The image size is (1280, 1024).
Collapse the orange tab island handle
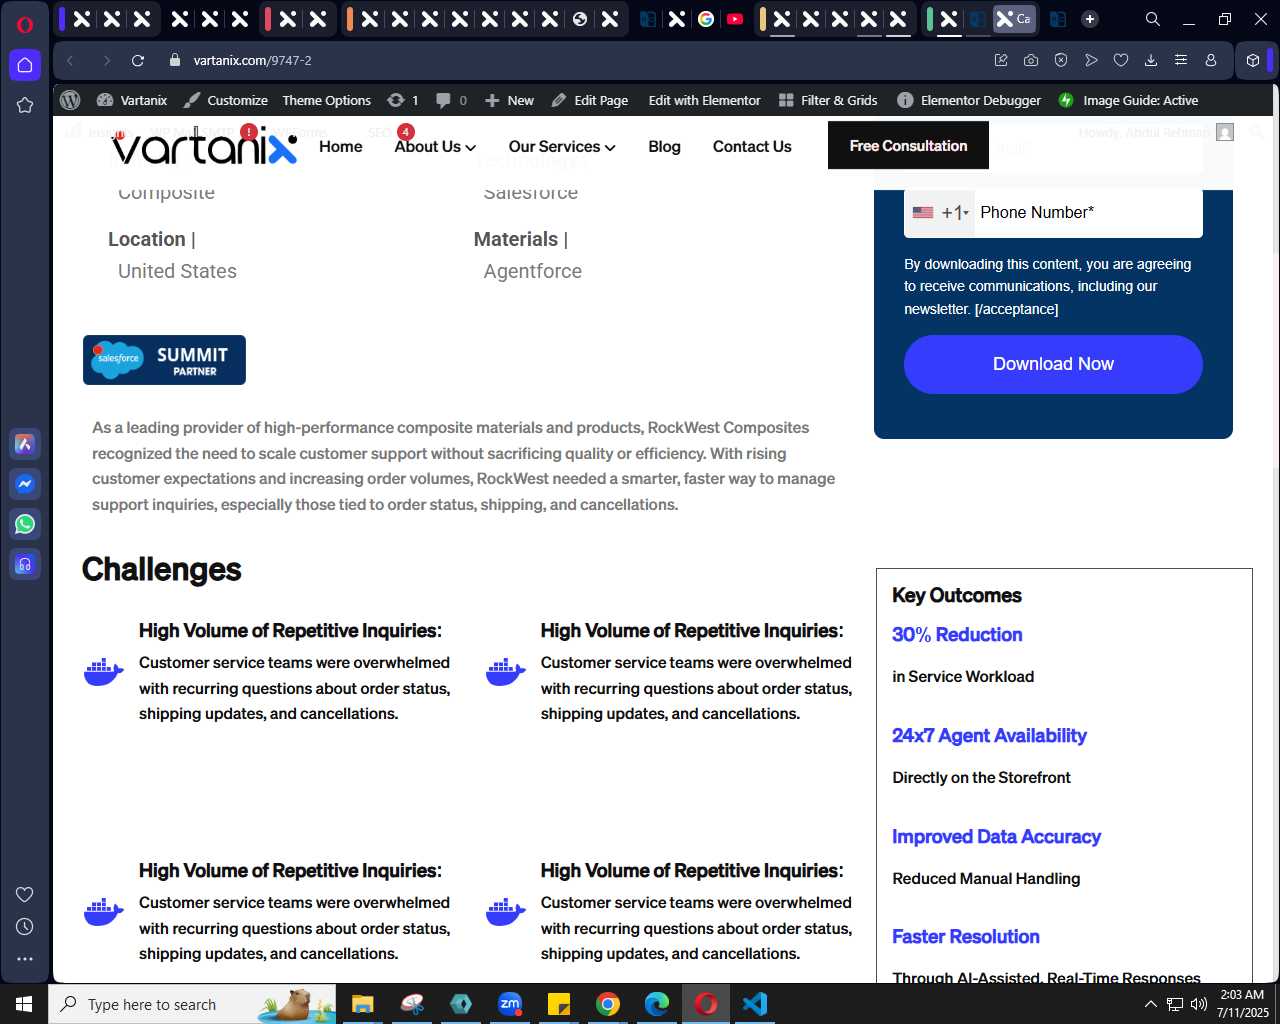tap(350, 19)
